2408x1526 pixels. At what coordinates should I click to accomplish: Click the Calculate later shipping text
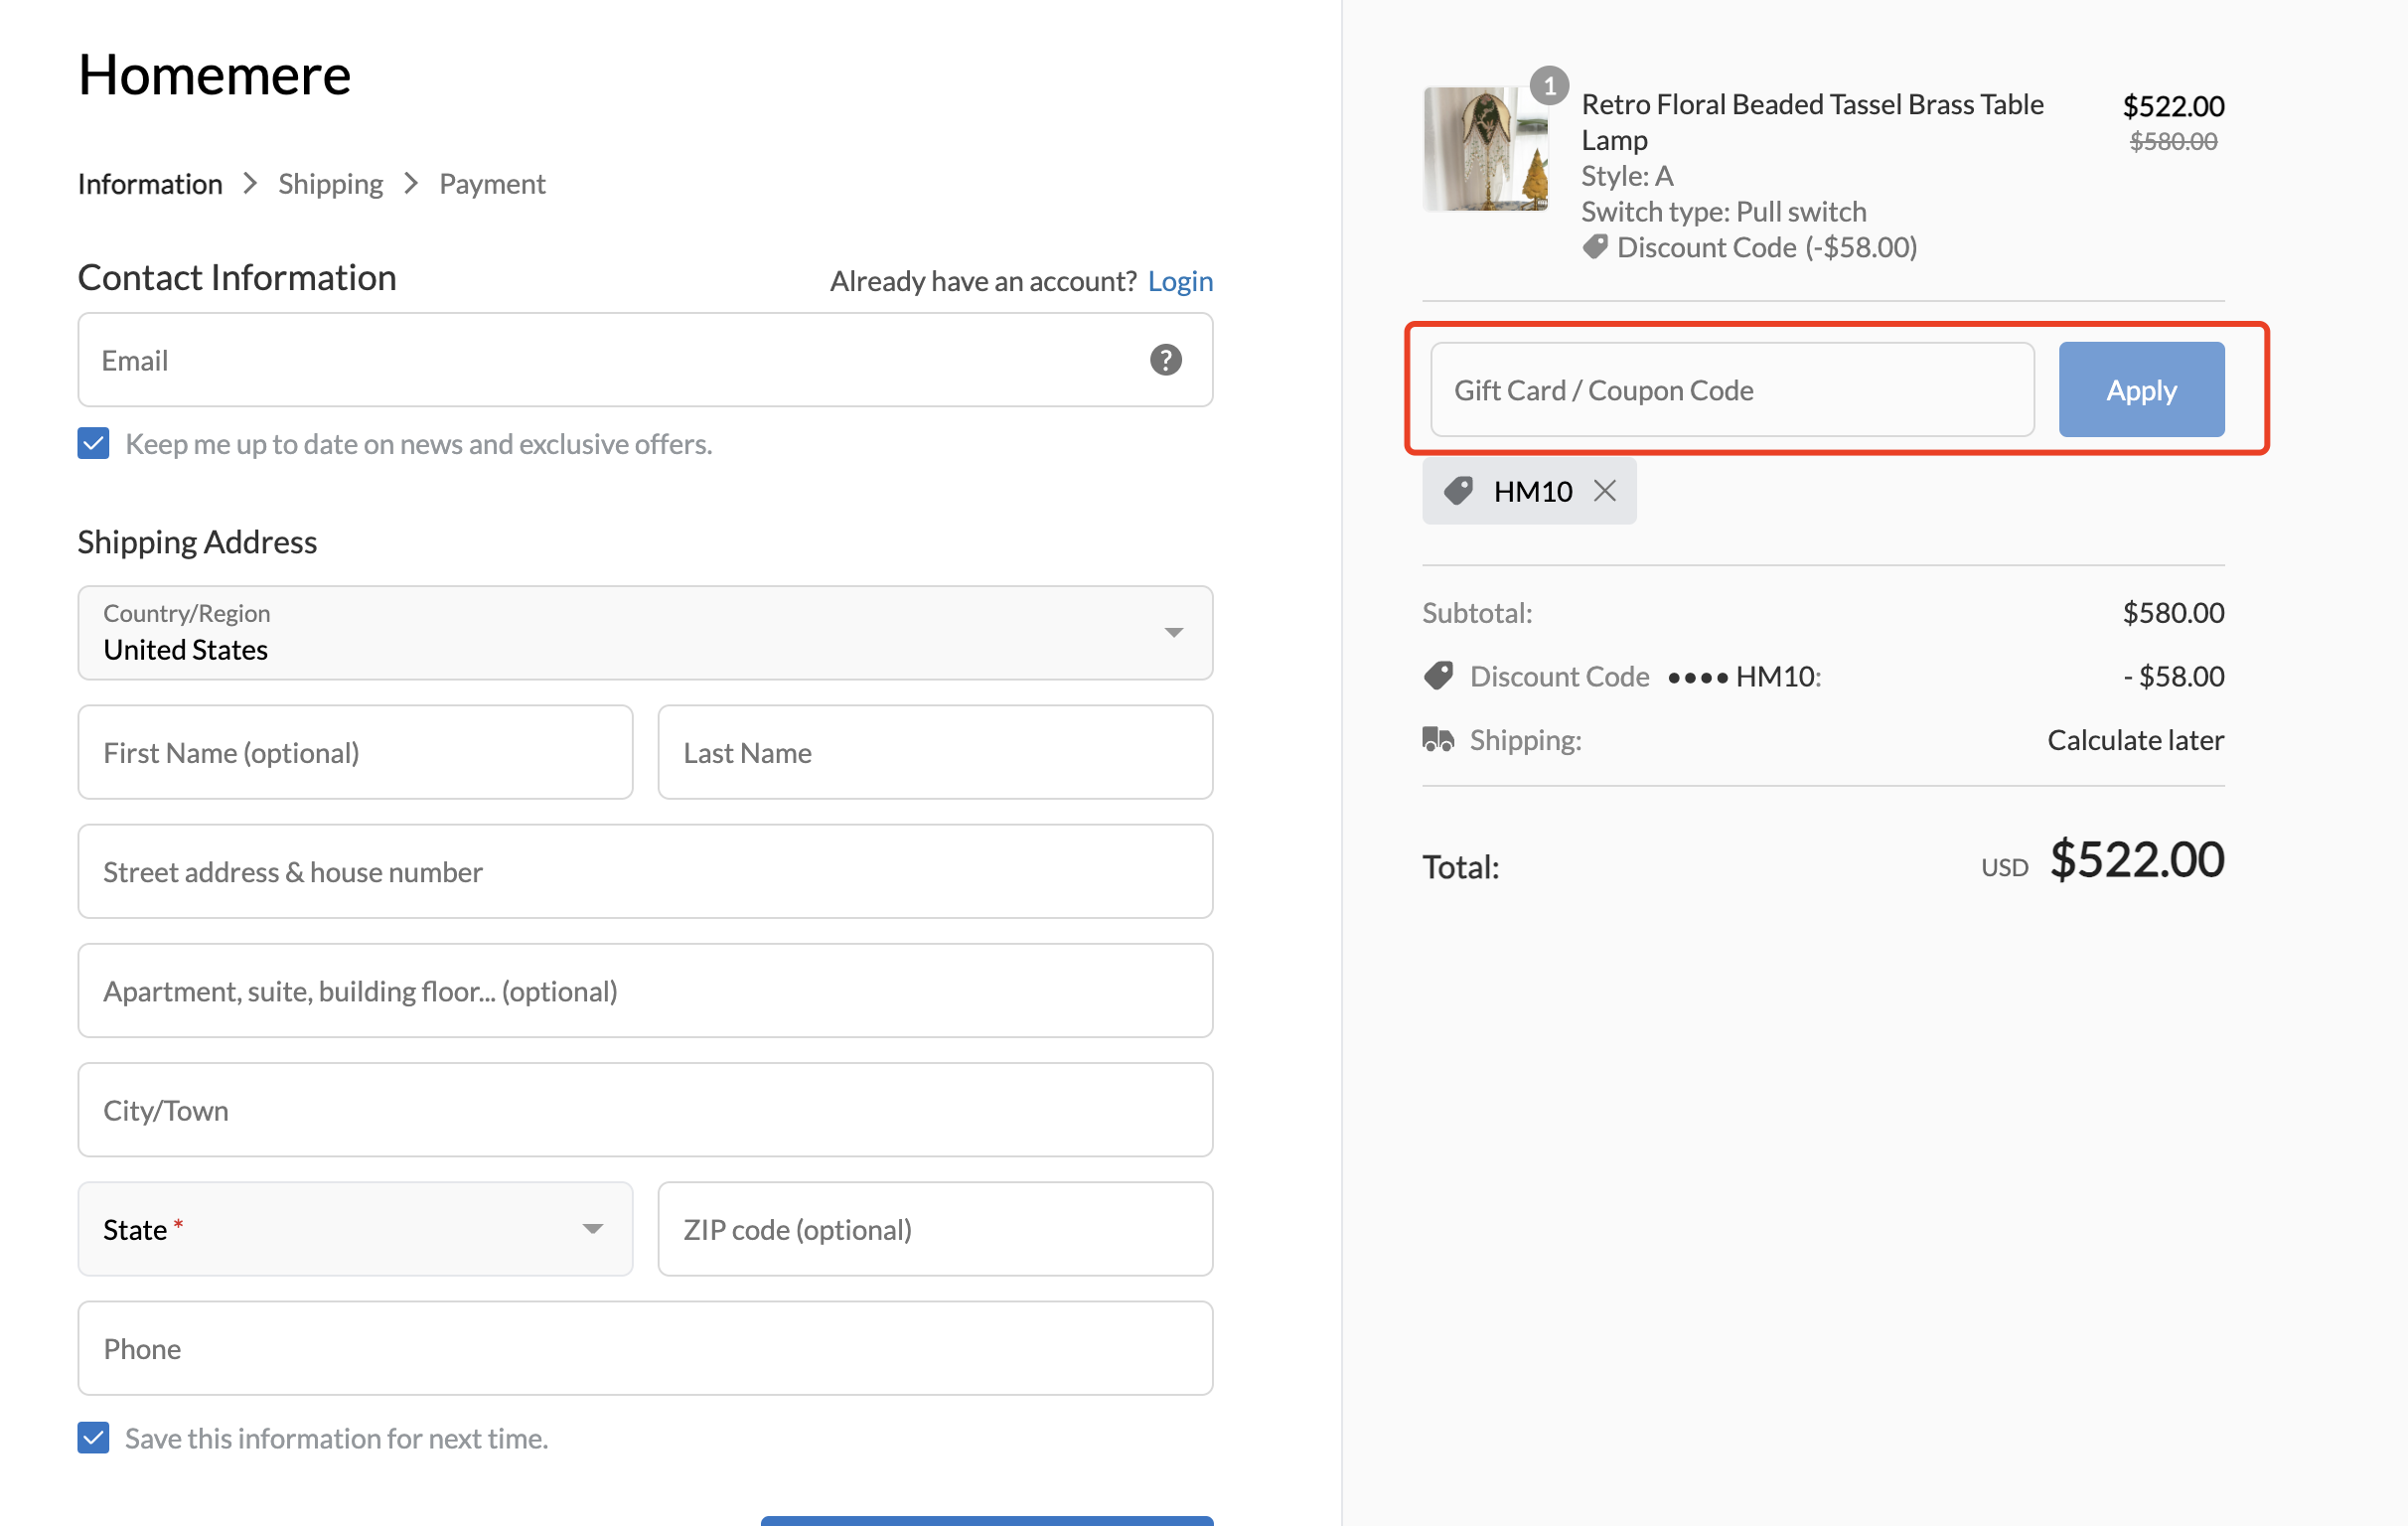[x=2135, y=740]
